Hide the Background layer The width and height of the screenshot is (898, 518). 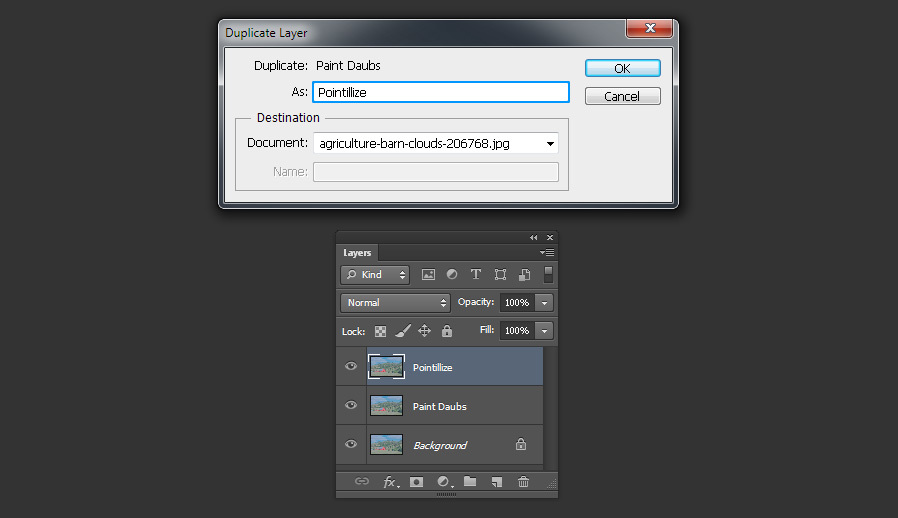[351, 444]
